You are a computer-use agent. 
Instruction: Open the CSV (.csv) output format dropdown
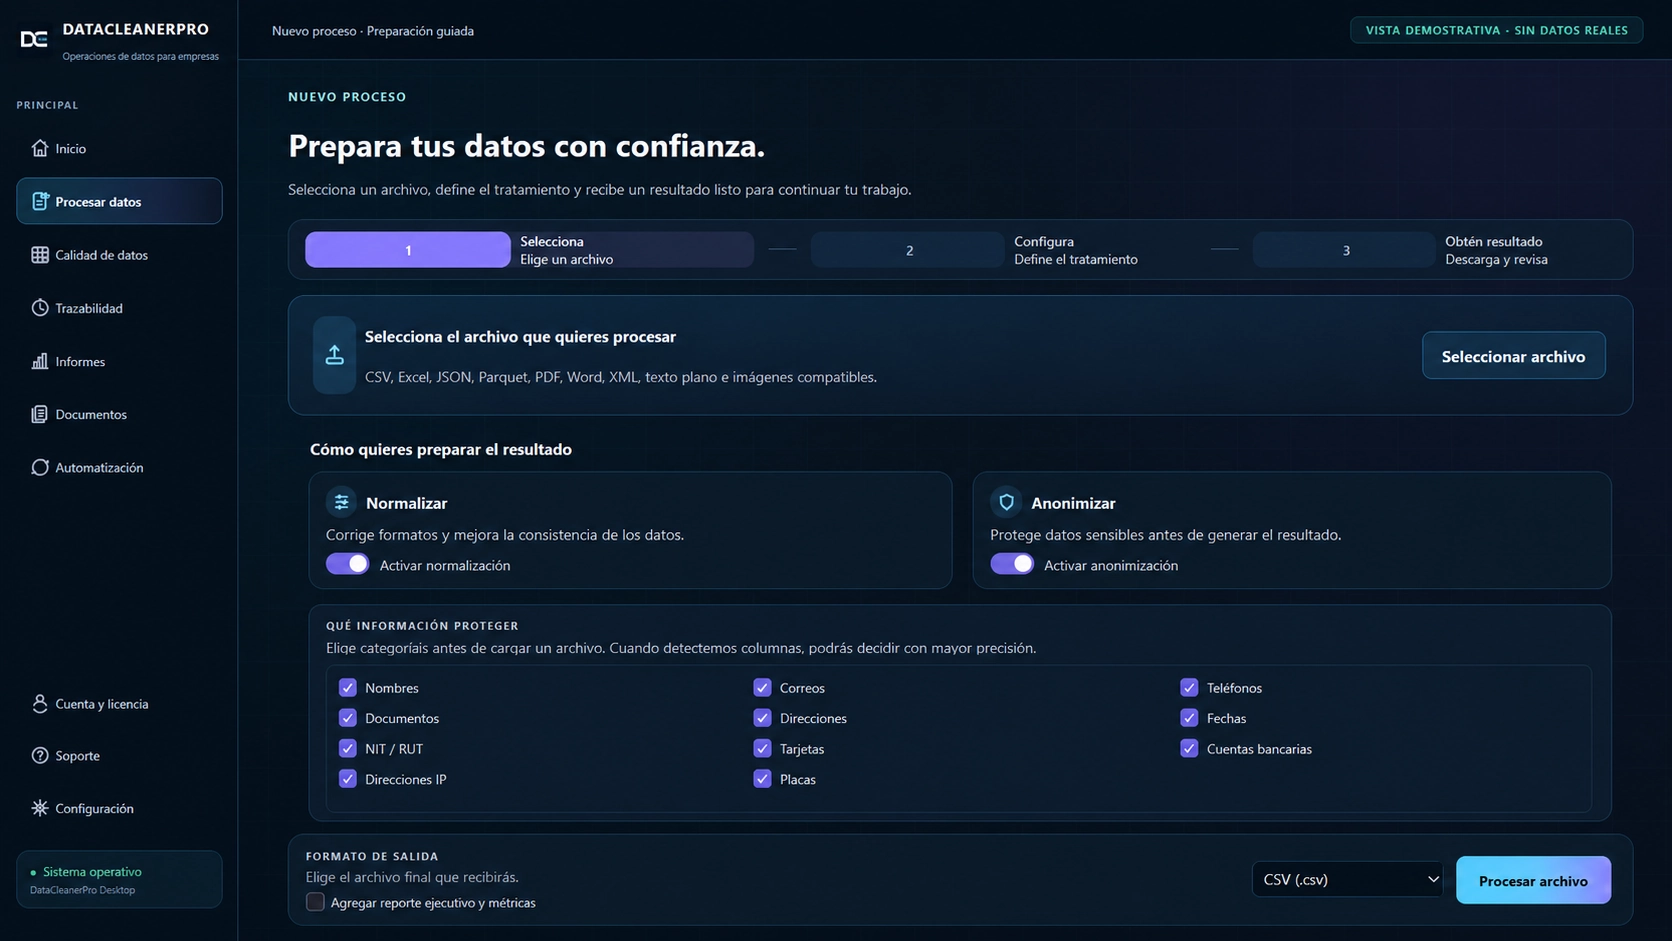1347,879
